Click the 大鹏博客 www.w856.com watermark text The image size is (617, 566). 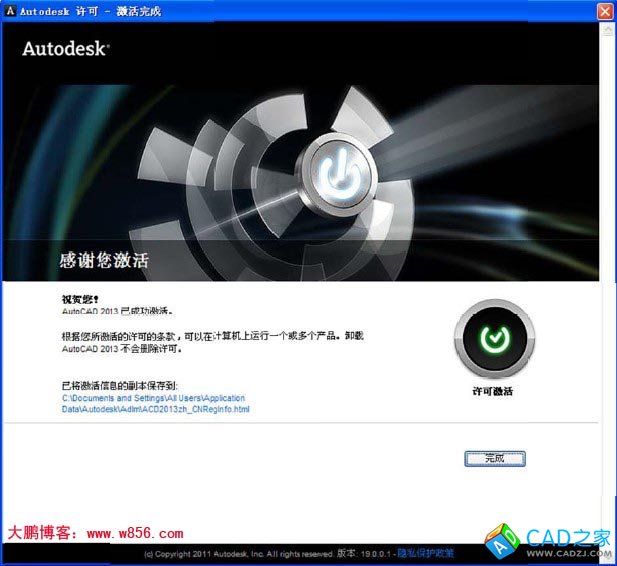pos(96,534)
